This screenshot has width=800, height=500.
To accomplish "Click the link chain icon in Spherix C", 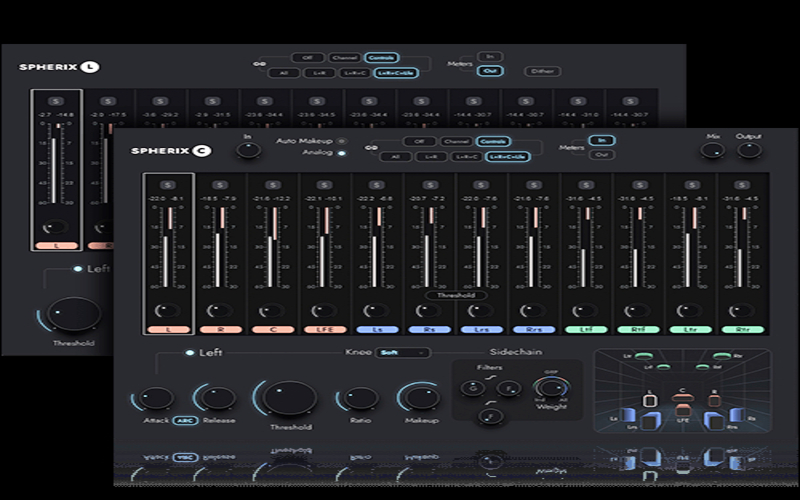I will [369, 148].
